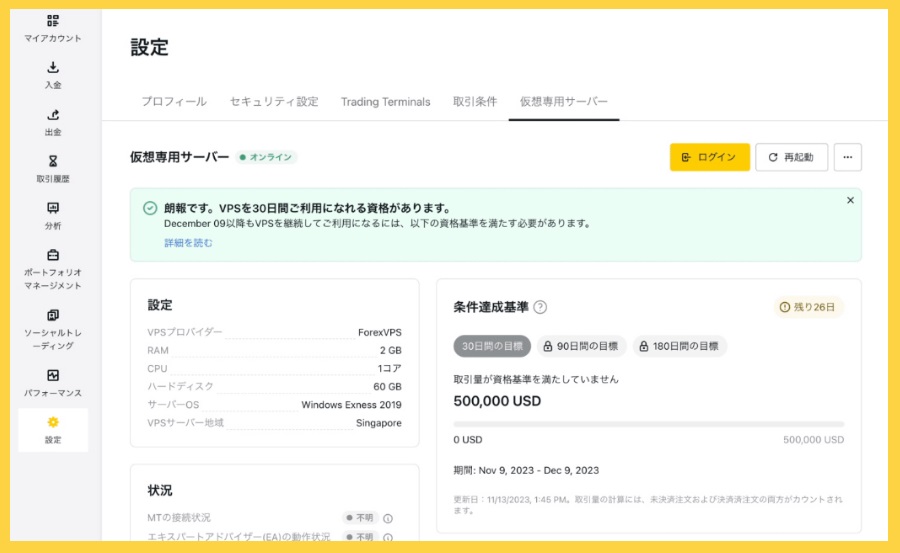This screenshot has width=900, height=553.
Task: Open the 詳細を読む link
Action: (x=188, y=242)
